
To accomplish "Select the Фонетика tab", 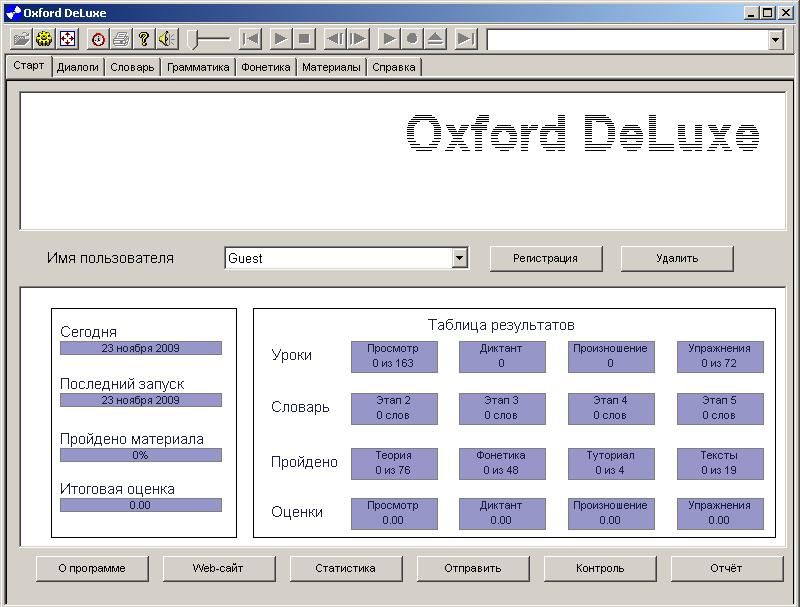I will pyautogui.click(x=266, y=67).
